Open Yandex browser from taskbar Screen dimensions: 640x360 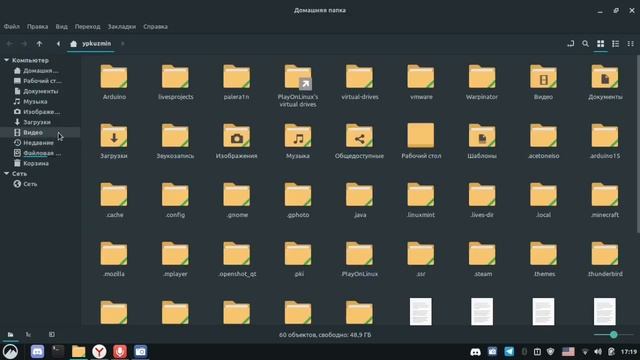click(x=99, y=351)
